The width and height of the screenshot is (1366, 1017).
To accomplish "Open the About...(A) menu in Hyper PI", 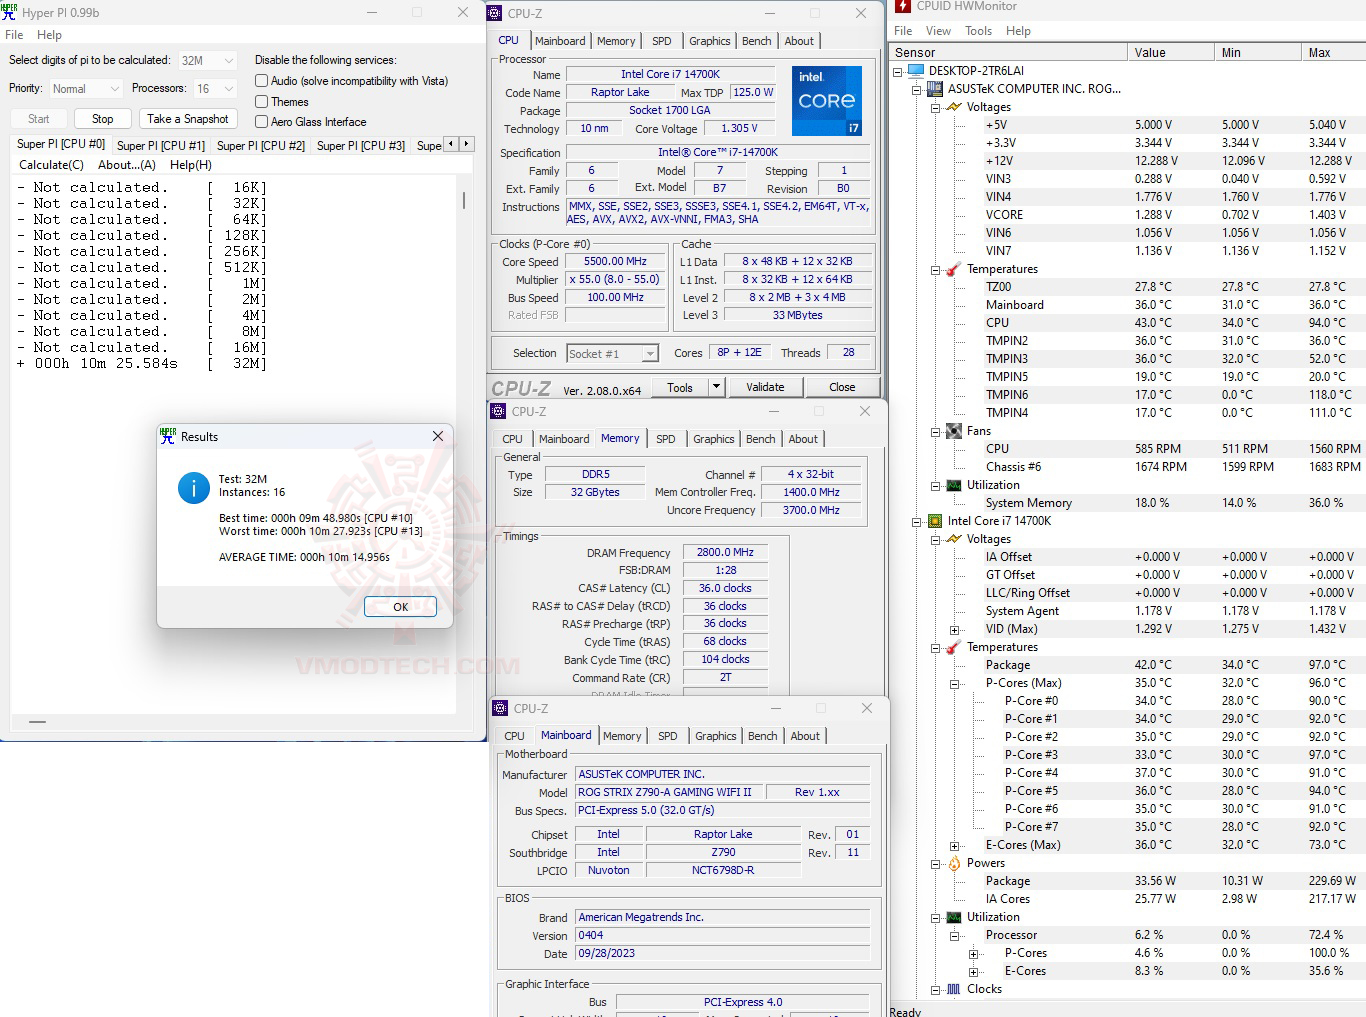I will pyautogui.click(x=127, y=165).
